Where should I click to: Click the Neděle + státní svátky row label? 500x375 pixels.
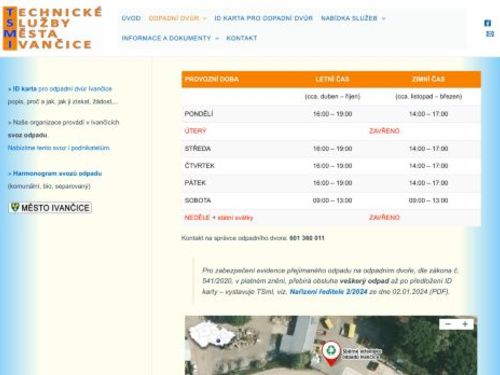pyautogui.click(x=219, y=218)
